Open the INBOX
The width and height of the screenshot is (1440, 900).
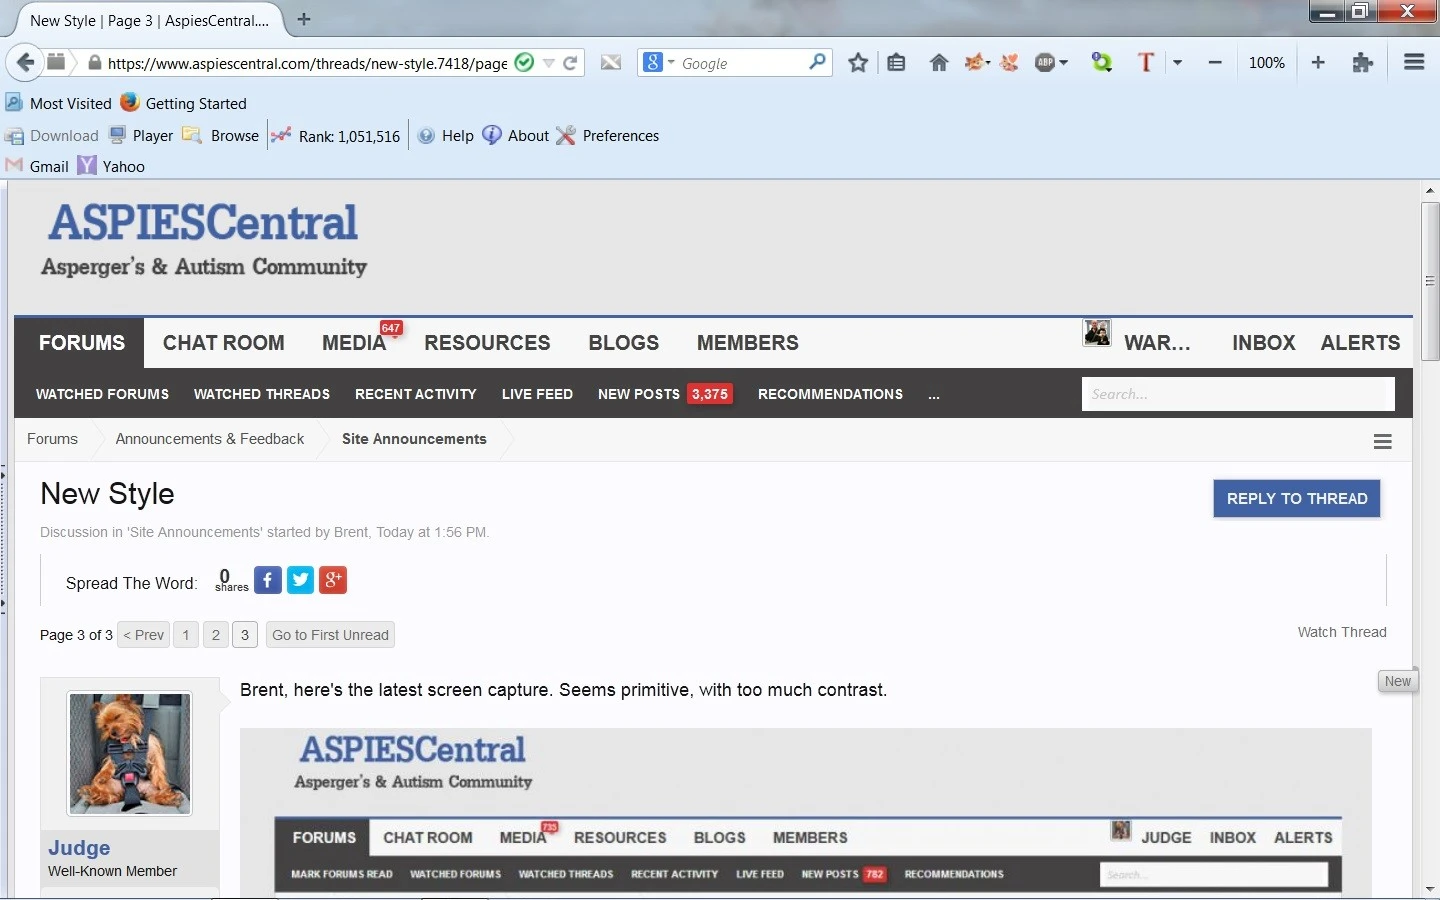click(1264, 343)
